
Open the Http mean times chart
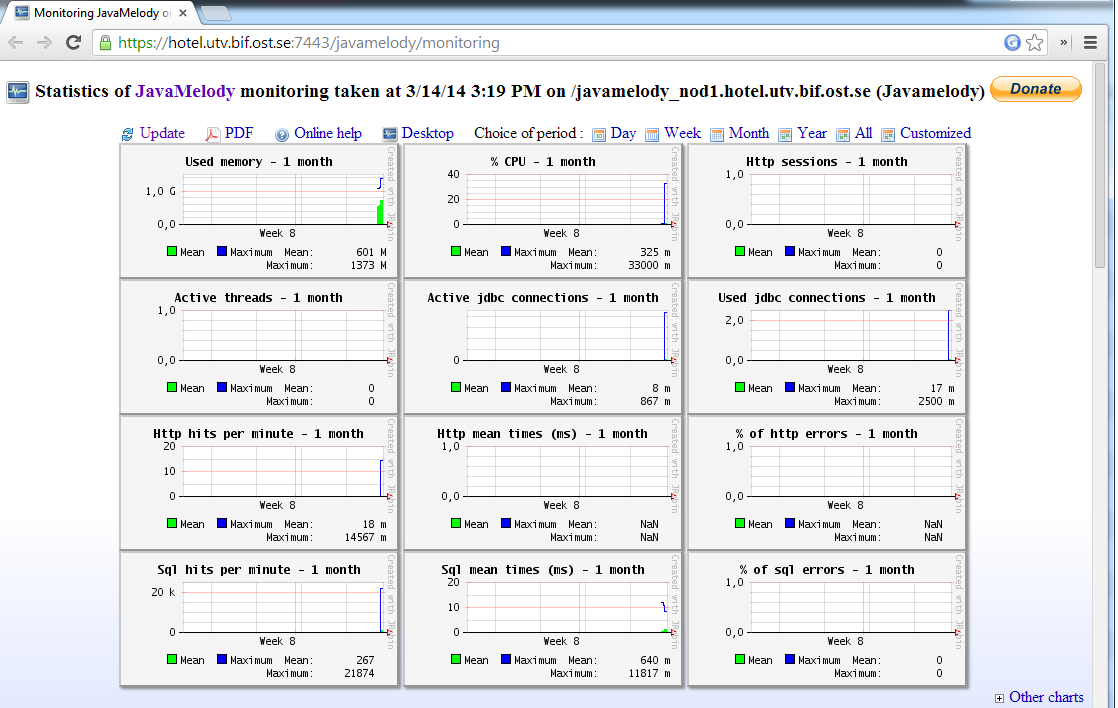coord(543,483)
